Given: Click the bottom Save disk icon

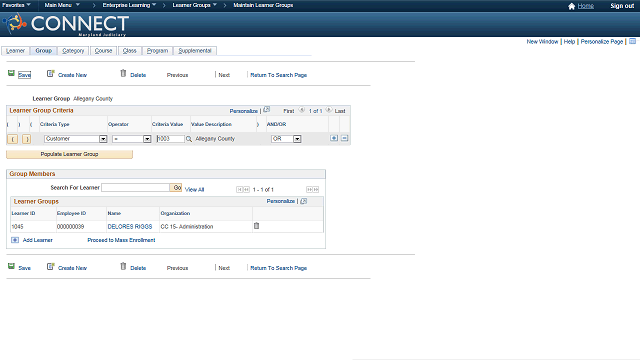Looking at the screenshot, I should pos(11,267).
